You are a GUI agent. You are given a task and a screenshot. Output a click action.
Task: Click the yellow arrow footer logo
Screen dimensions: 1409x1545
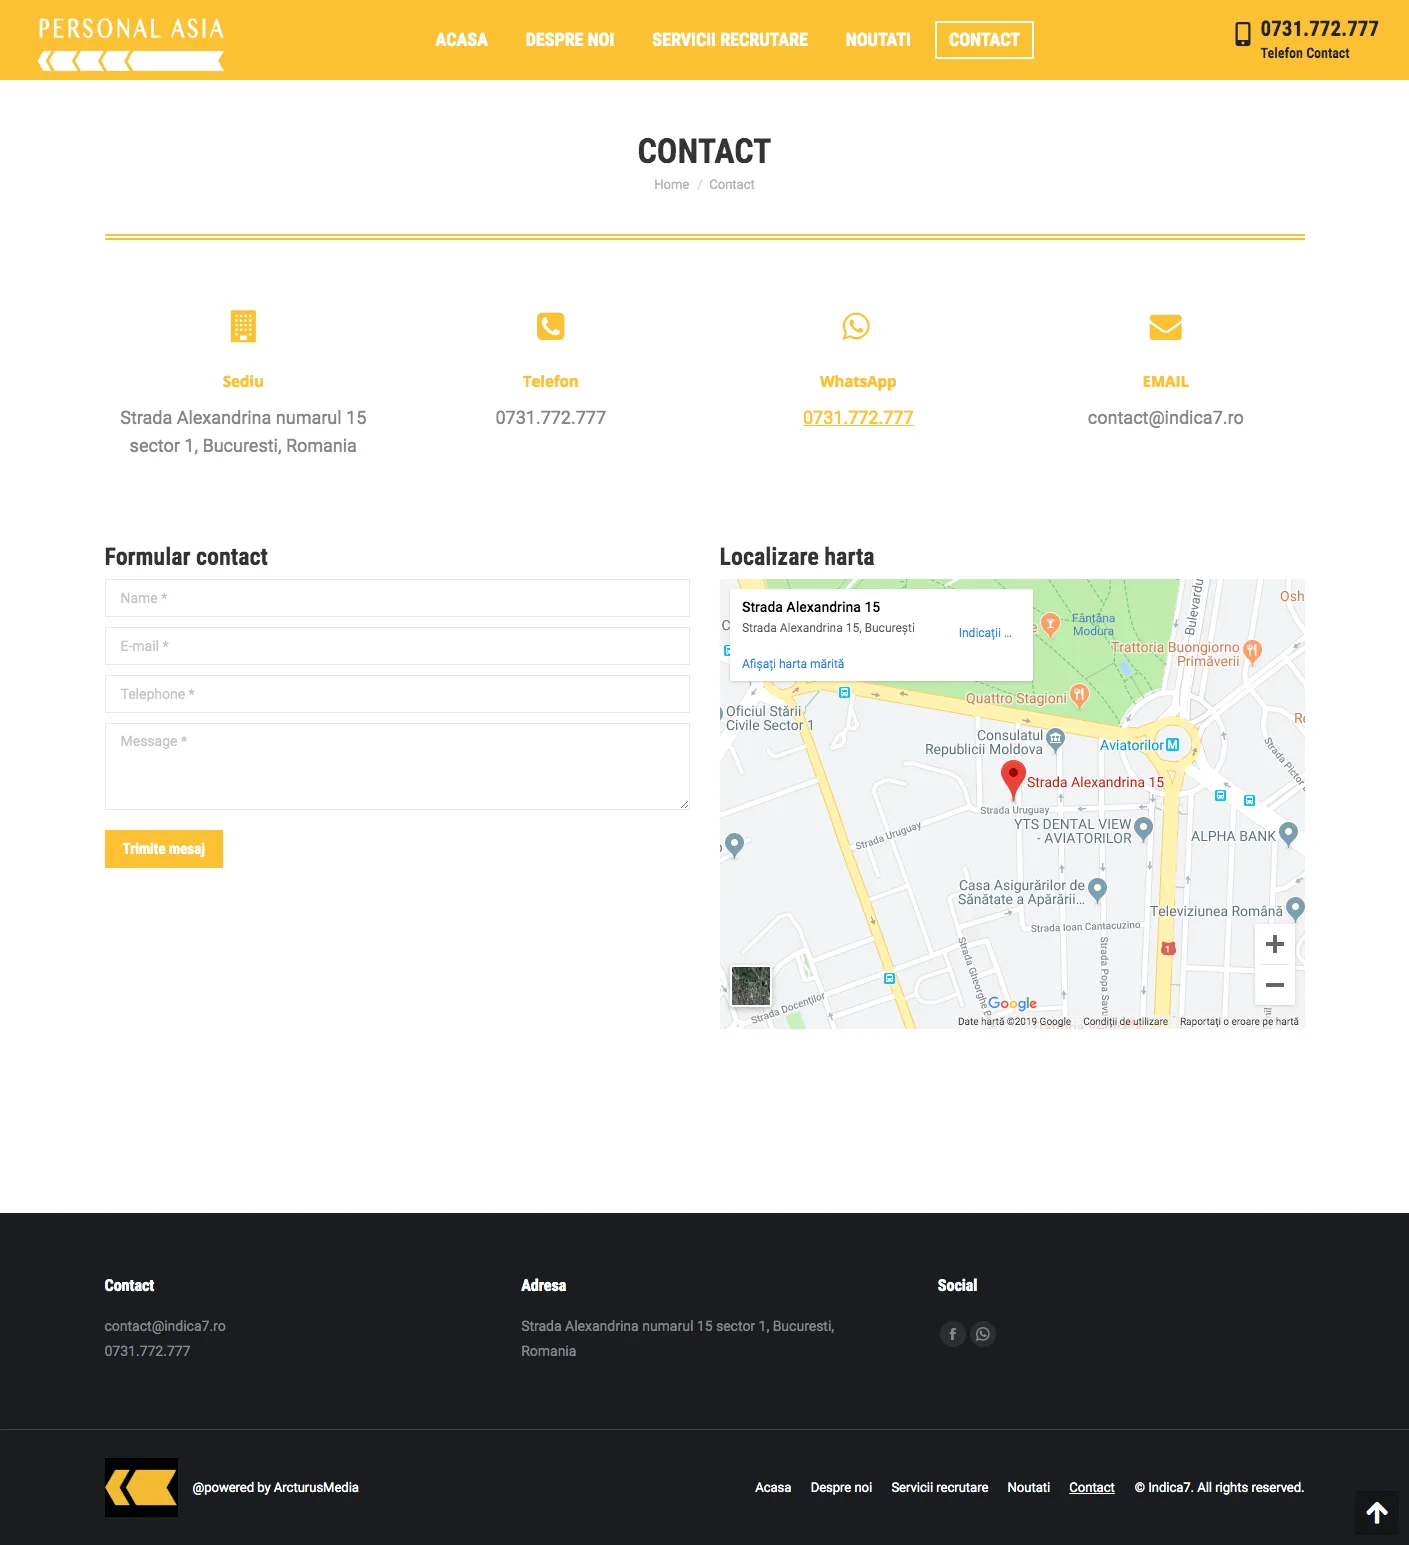(141, 1487)
